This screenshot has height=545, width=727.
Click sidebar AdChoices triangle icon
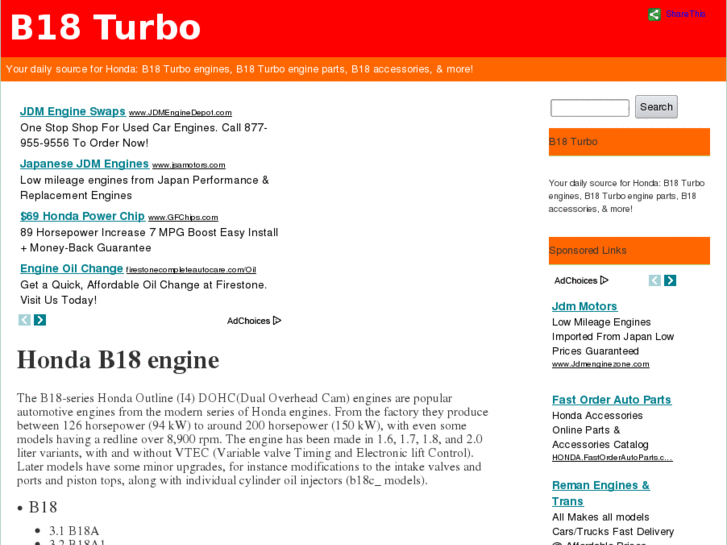(604, 280)
